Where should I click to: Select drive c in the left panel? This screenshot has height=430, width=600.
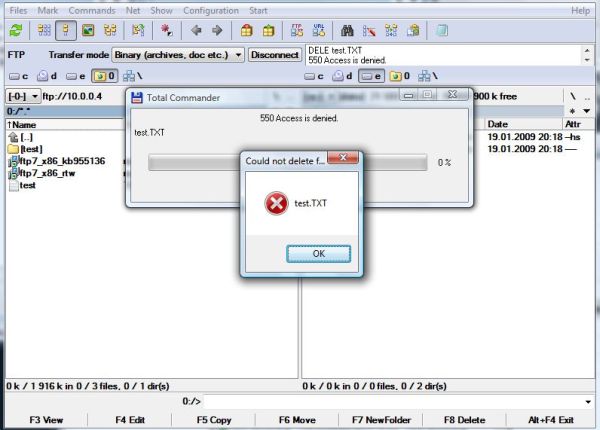pos(19,76)
